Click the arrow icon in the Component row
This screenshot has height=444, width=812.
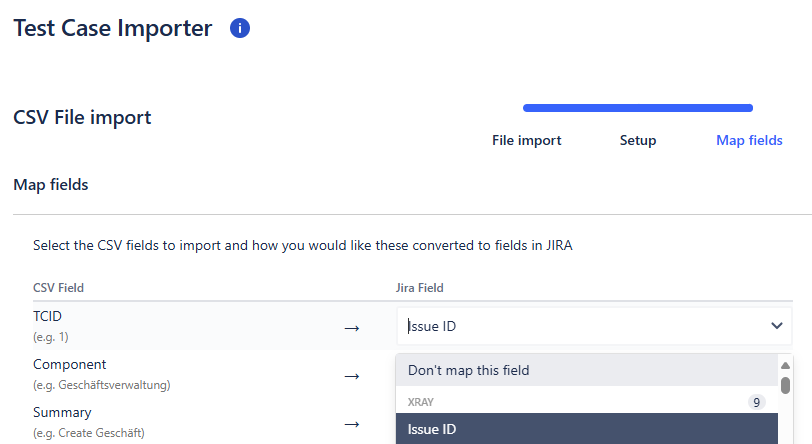[x=352, y=377]
